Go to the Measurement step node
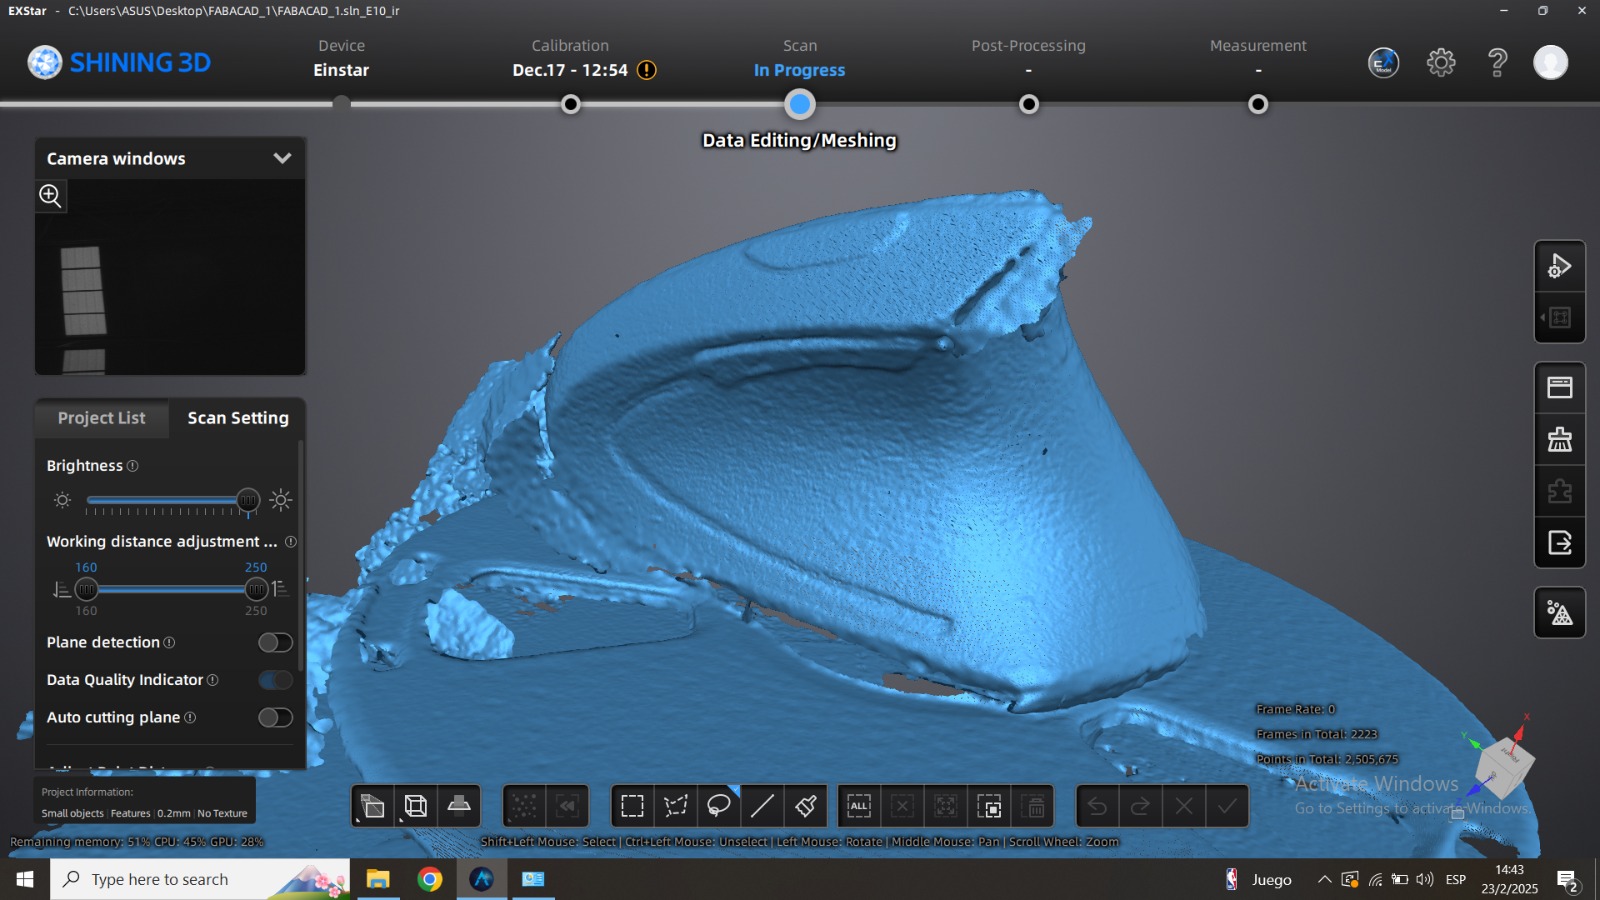 pos(1258,104)
